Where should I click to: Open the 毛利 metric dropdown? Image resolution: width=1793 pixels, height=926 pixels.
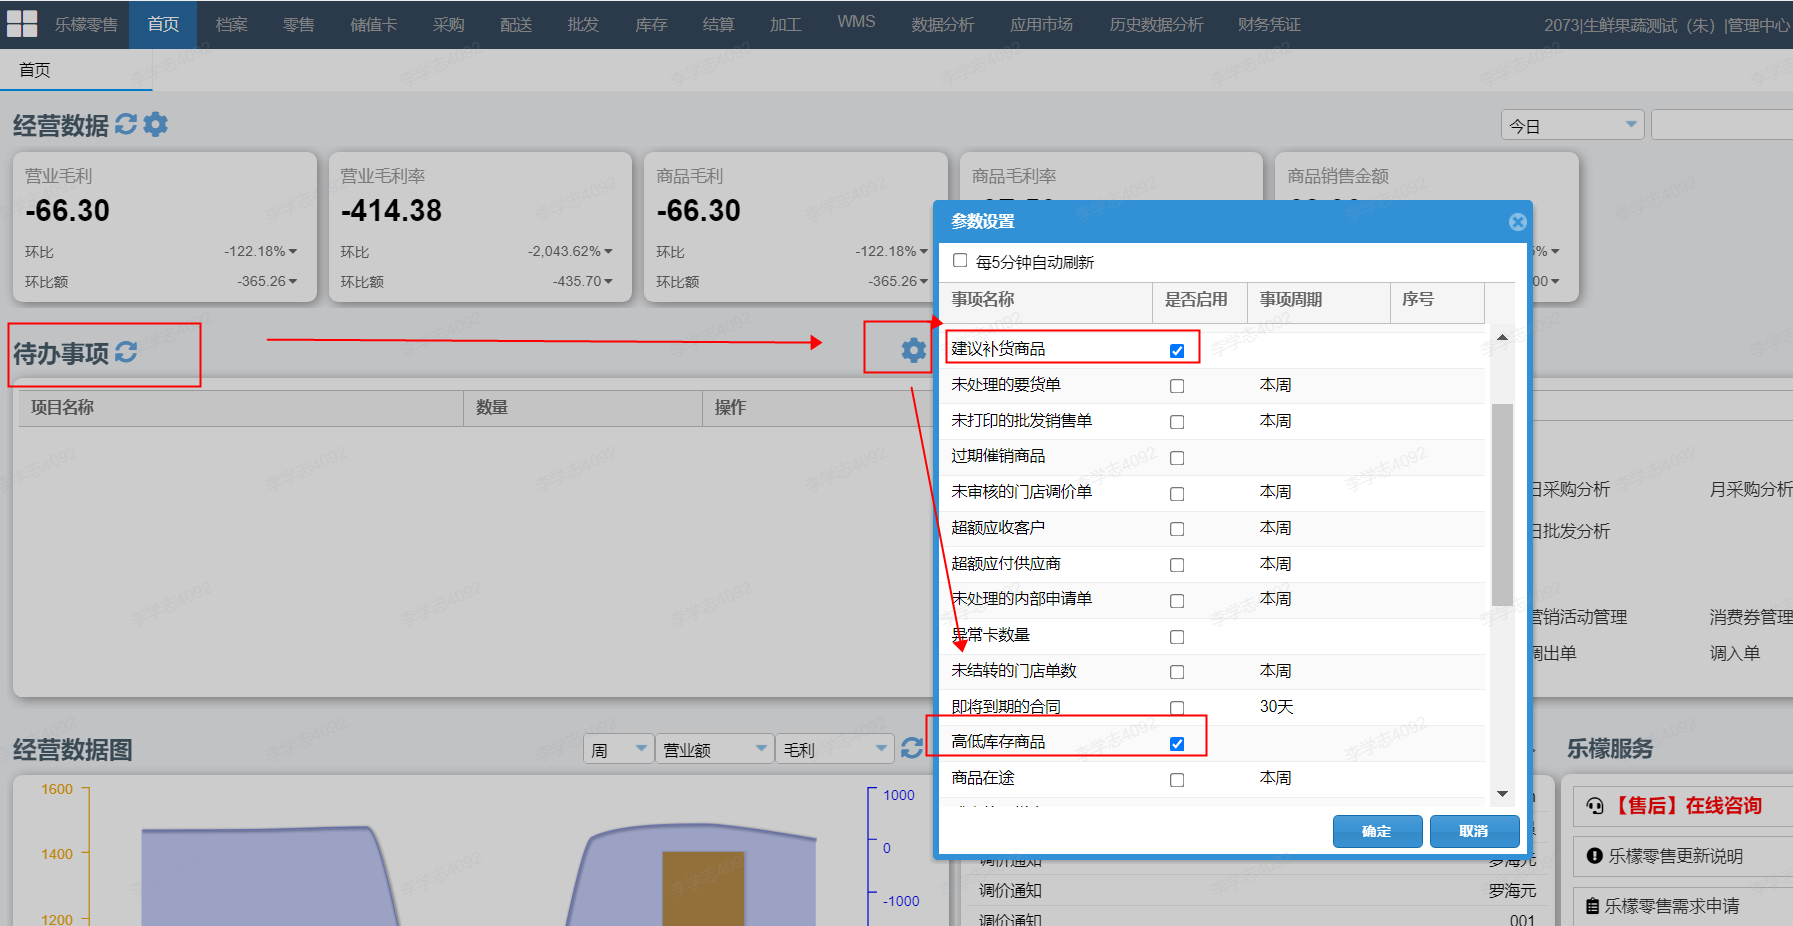[835, 748]
